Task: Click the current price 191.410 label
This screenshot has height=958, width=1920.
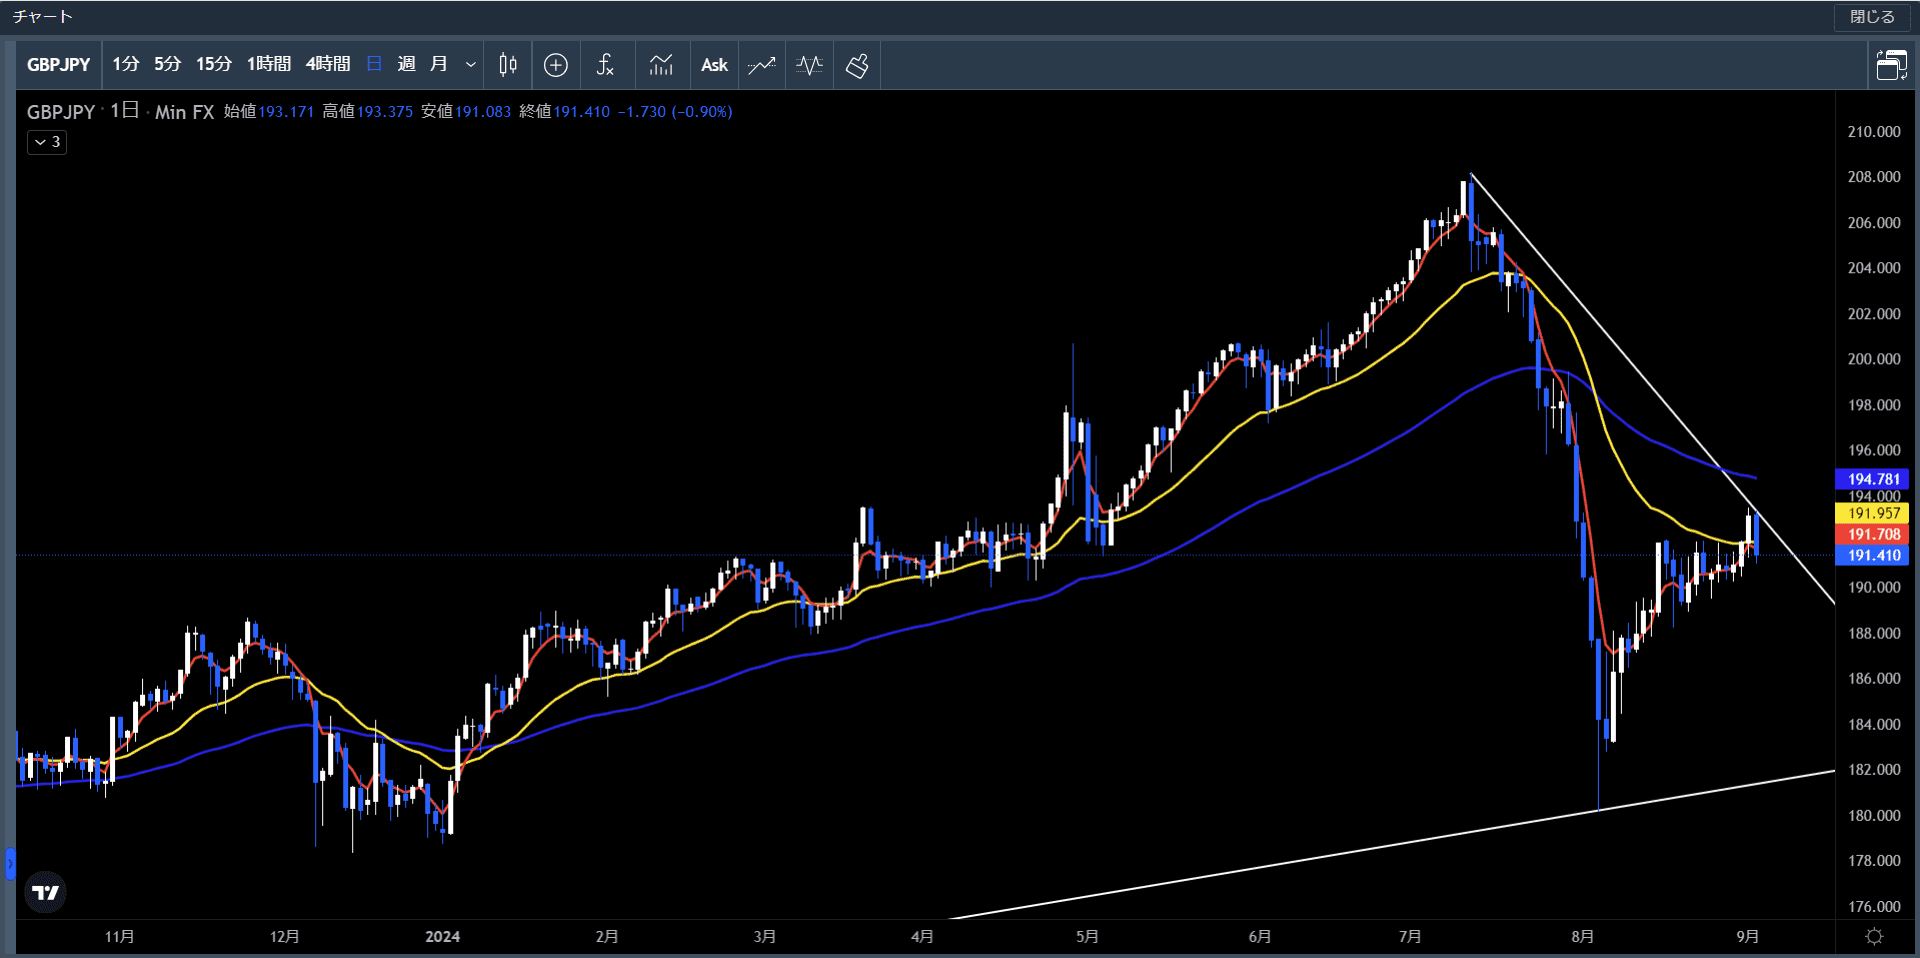Action: [1872, 555]
